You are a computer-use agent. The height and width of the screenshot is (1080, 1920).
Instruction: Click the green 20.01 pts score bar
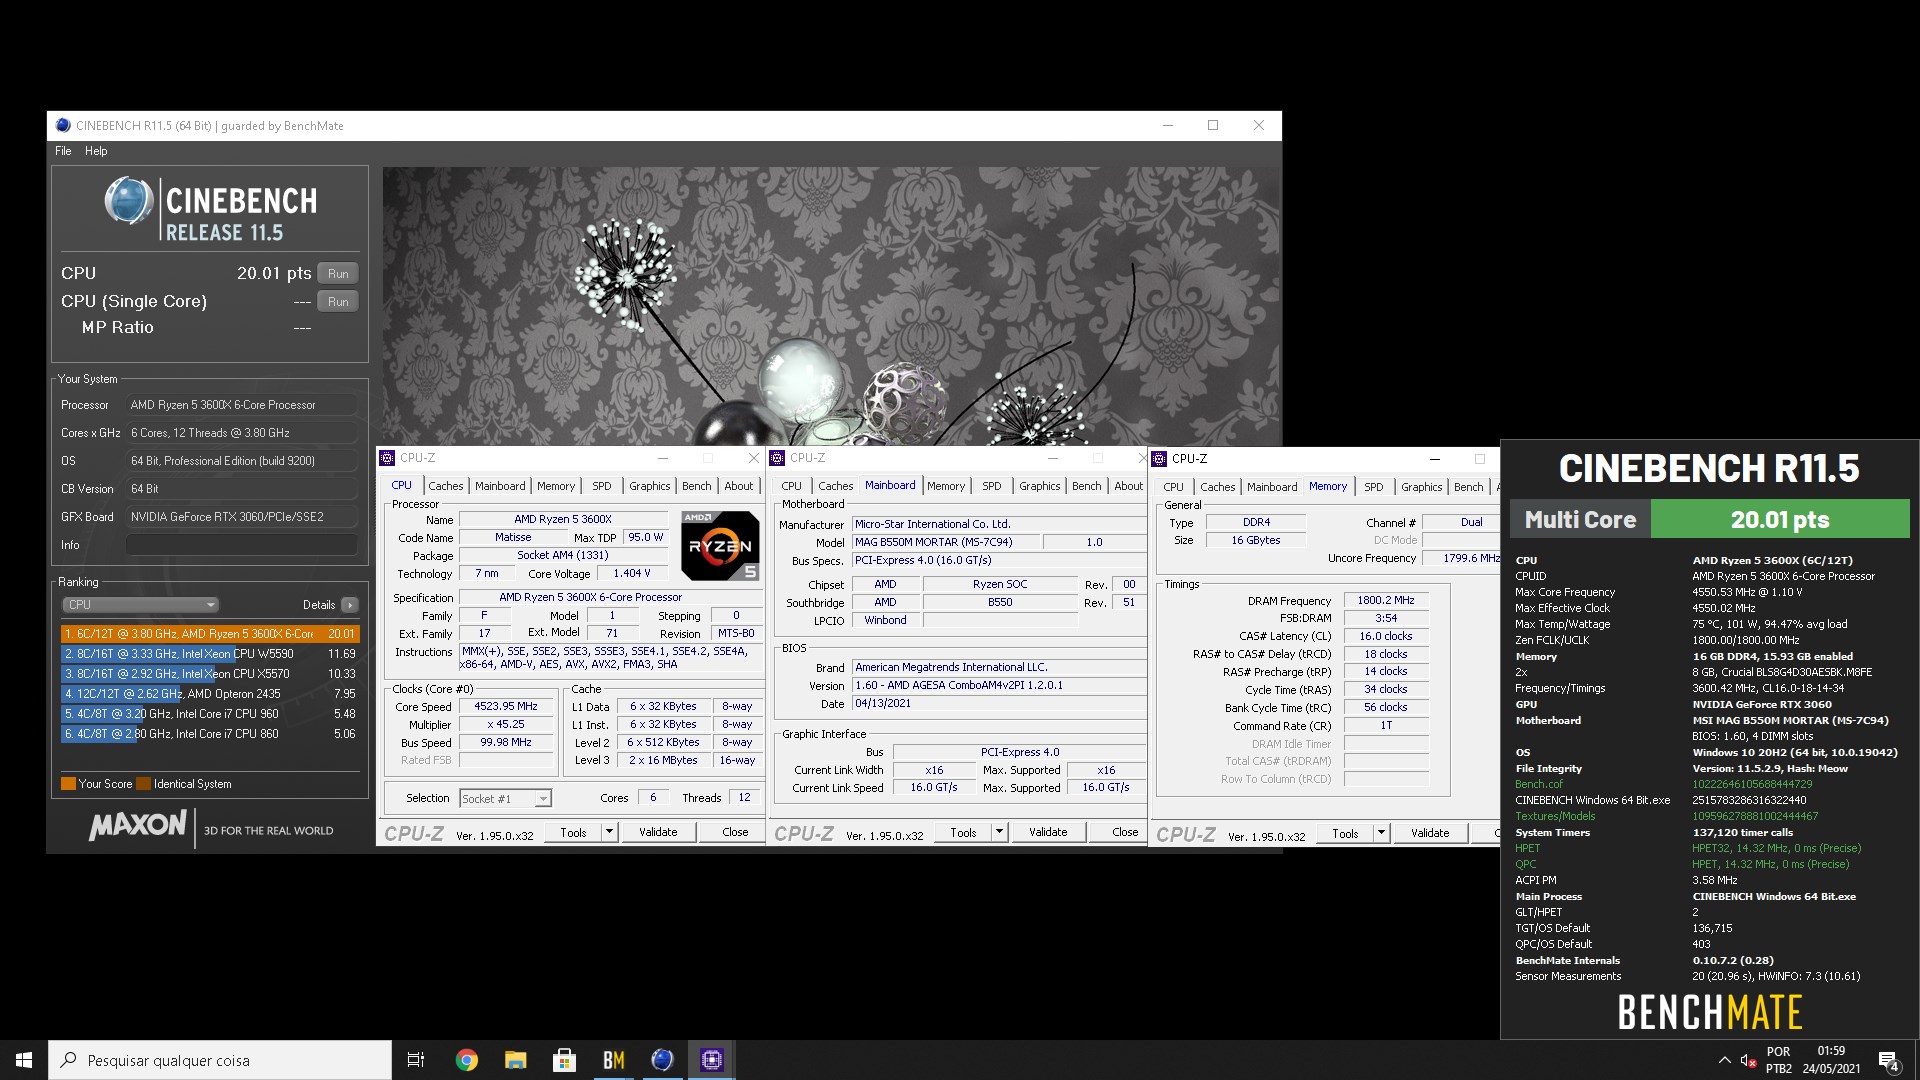point(1780,519)
